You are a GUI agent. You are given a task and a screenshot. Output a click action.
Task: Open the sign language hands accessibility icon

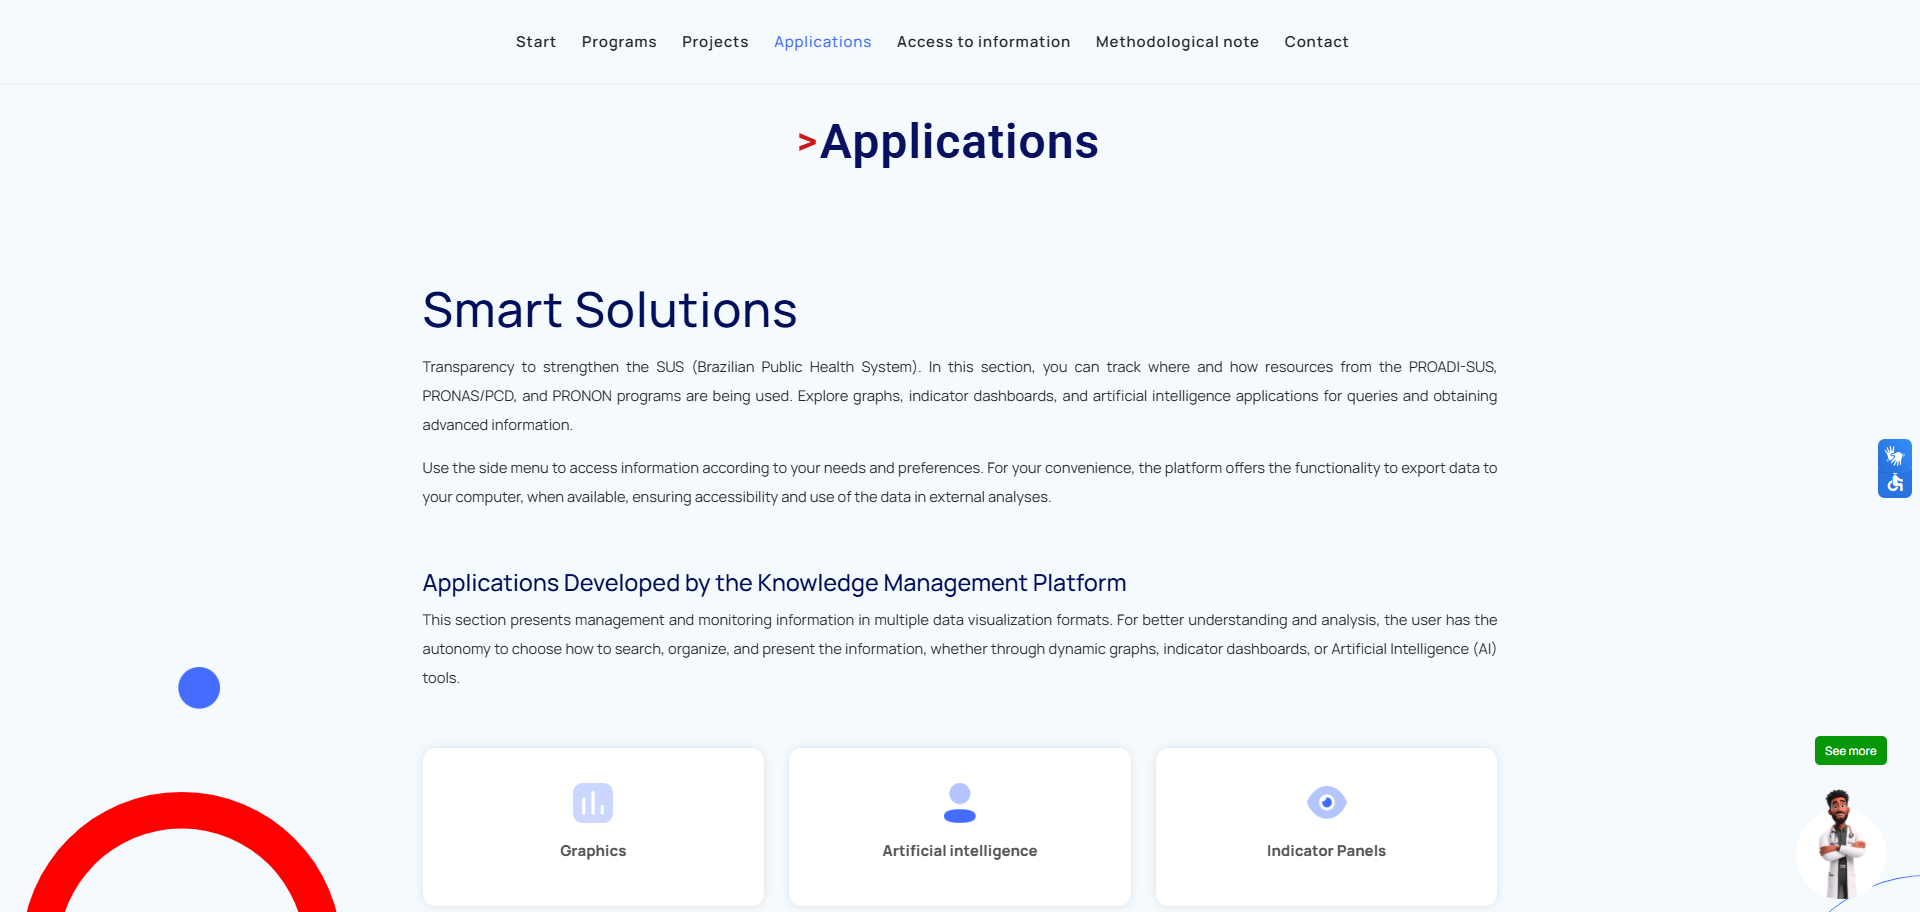[x=1894, y=456]
